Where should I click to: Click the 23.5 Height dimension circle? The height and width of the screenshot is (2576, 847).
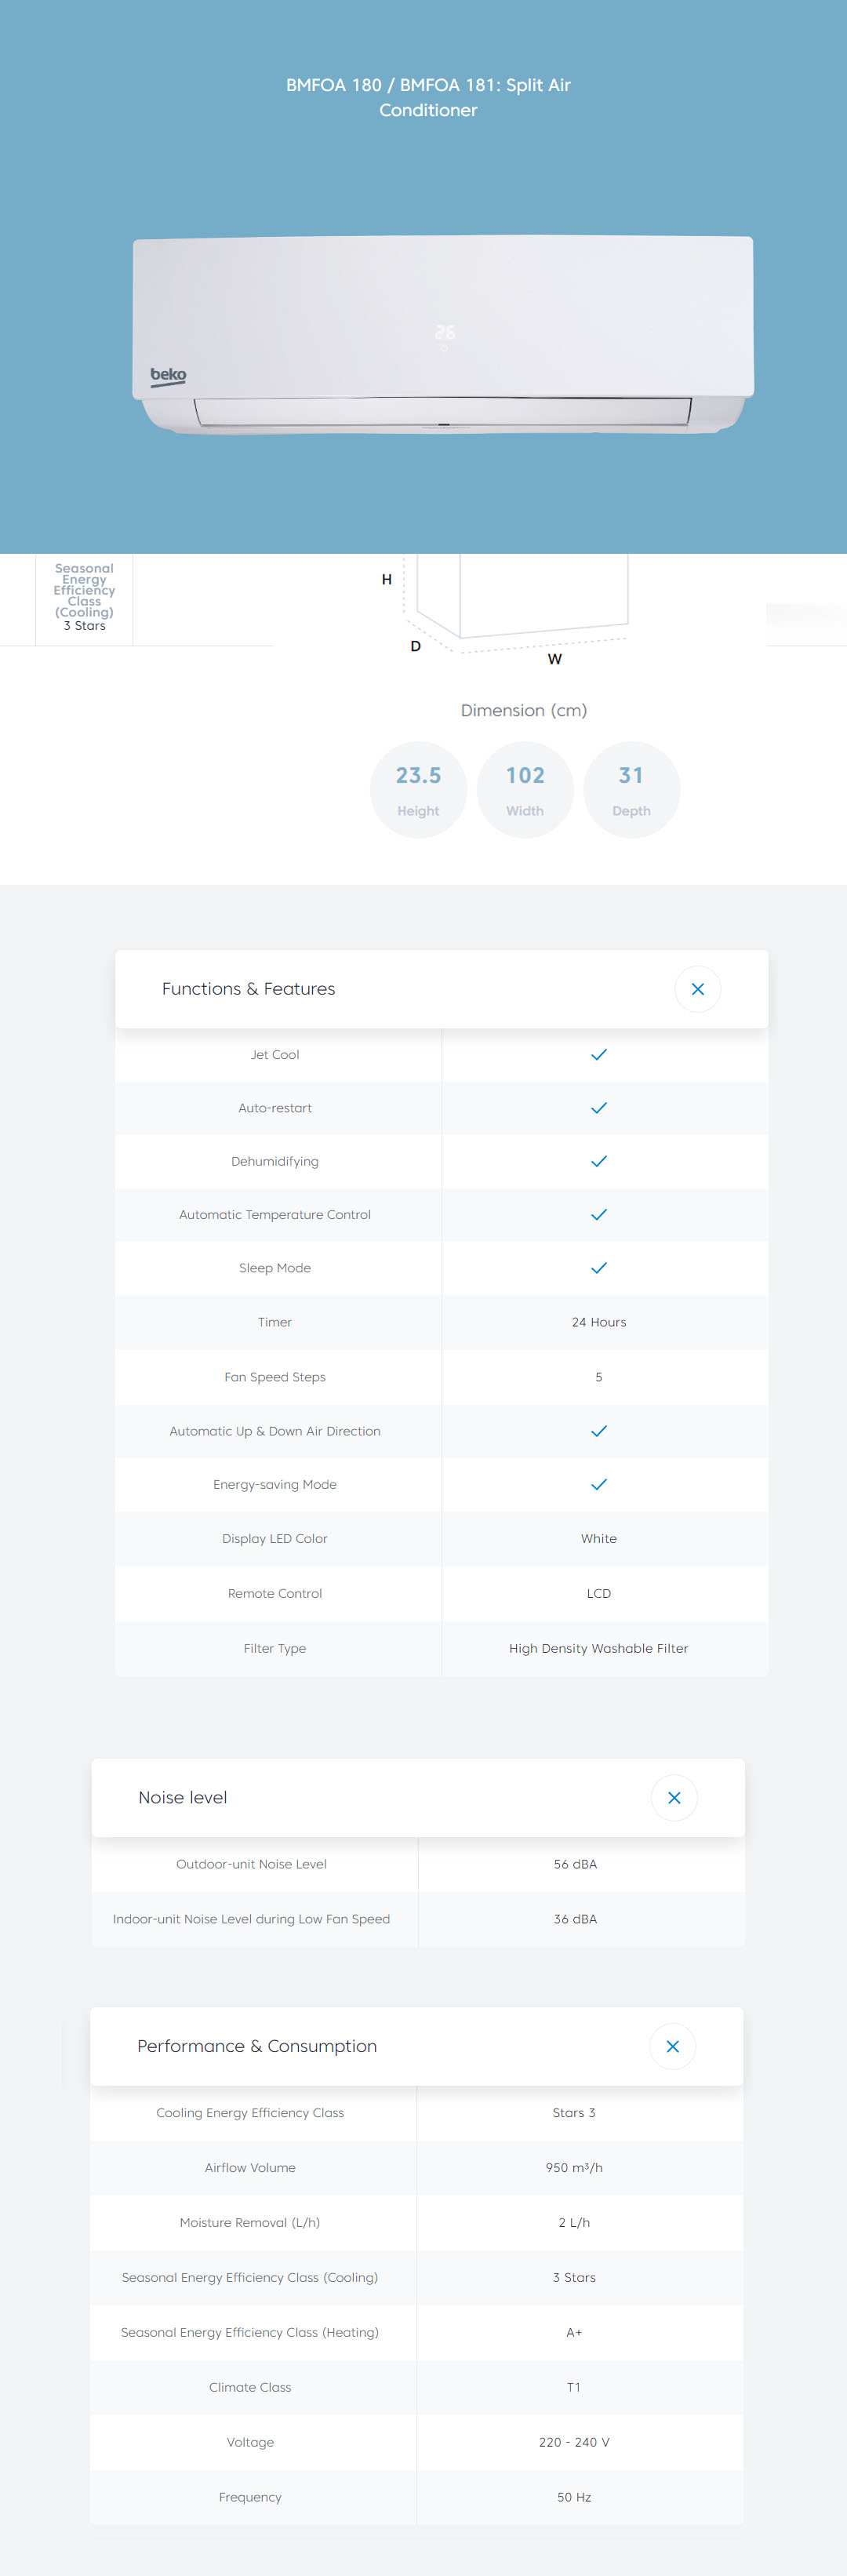pos(418,790)
